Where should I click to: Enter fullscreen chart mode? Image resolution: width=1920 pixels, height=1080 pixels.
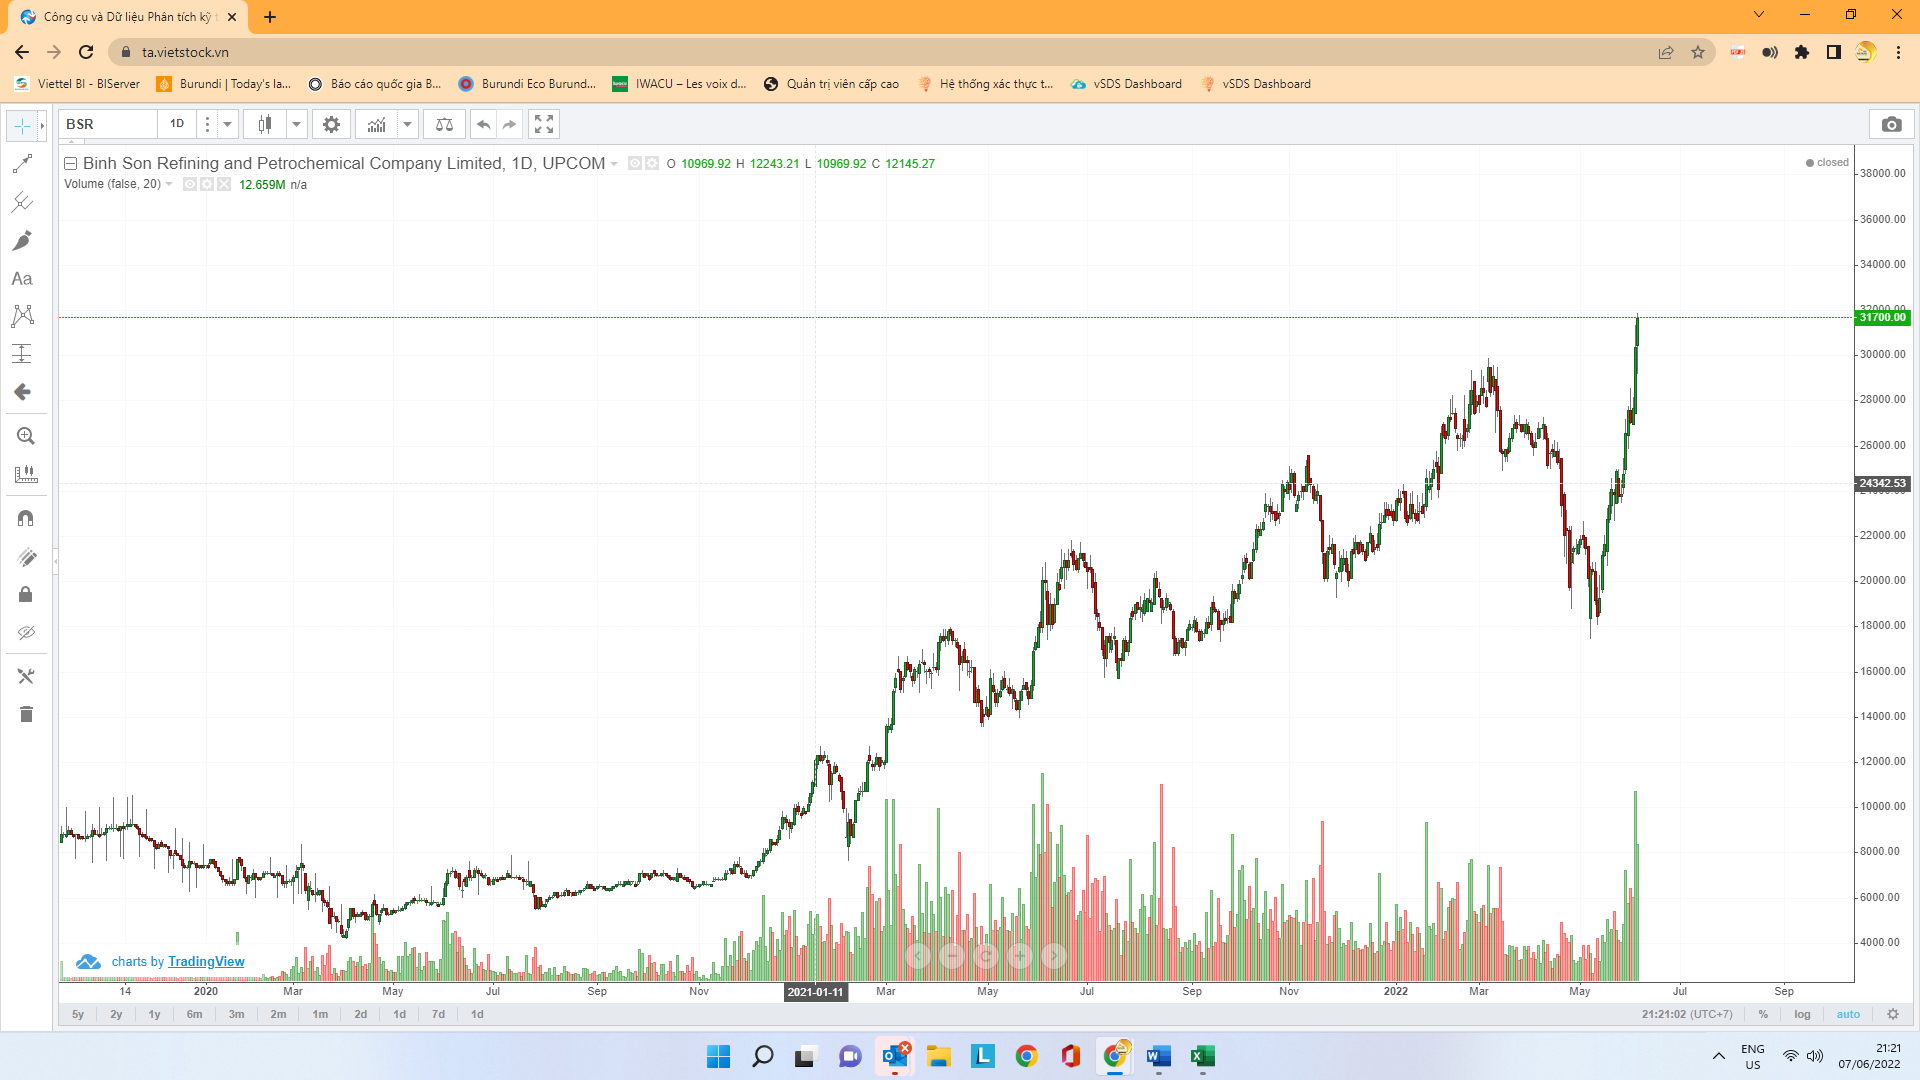(x=544, y=124)
